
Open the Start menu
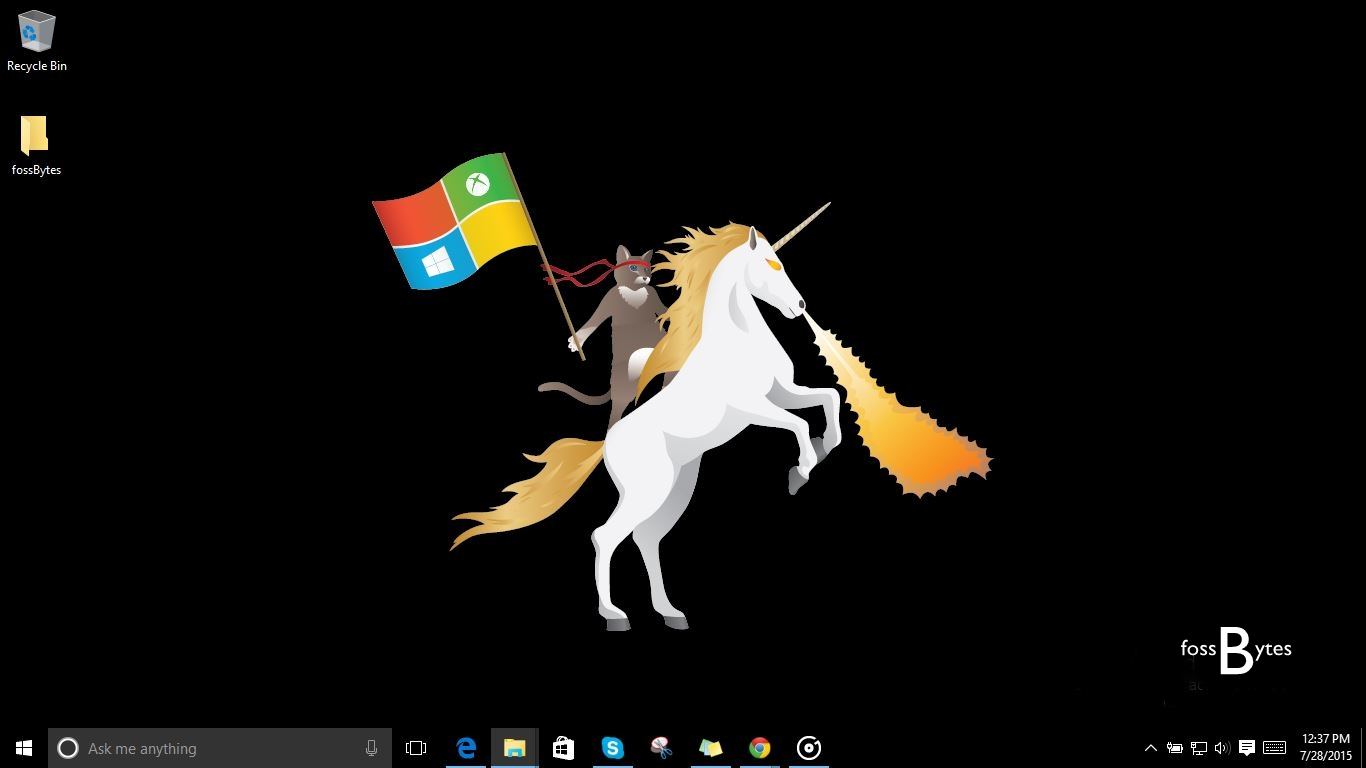pyautogui.click(x=23, y=748)
